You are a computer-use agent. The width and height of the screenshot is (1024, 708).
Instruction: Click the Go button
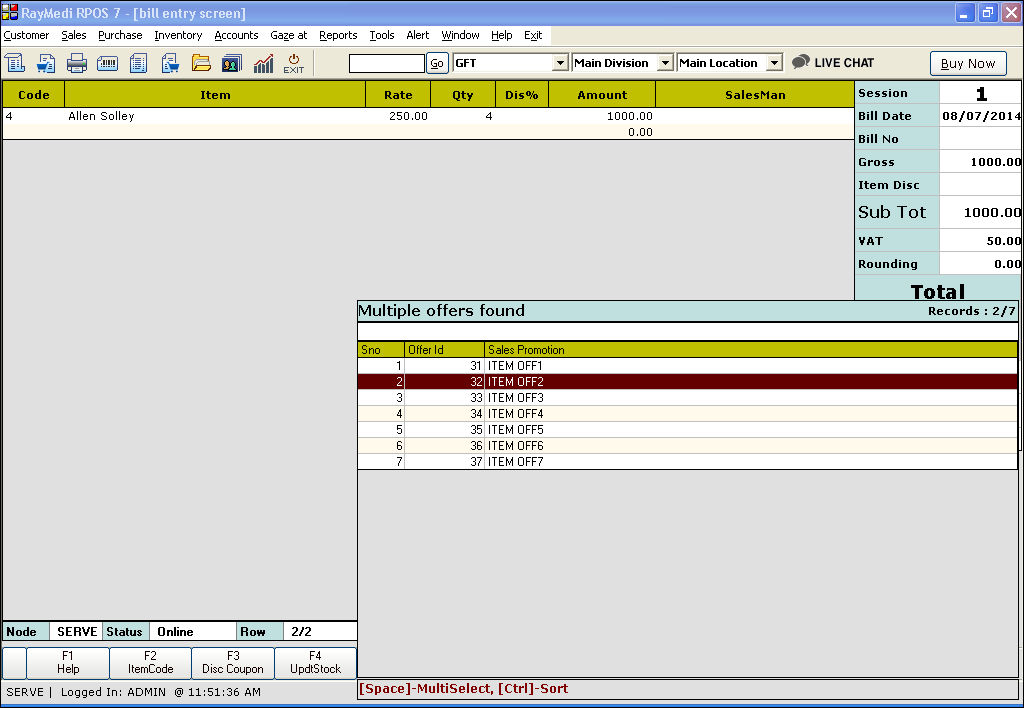[x=437, y=63]
